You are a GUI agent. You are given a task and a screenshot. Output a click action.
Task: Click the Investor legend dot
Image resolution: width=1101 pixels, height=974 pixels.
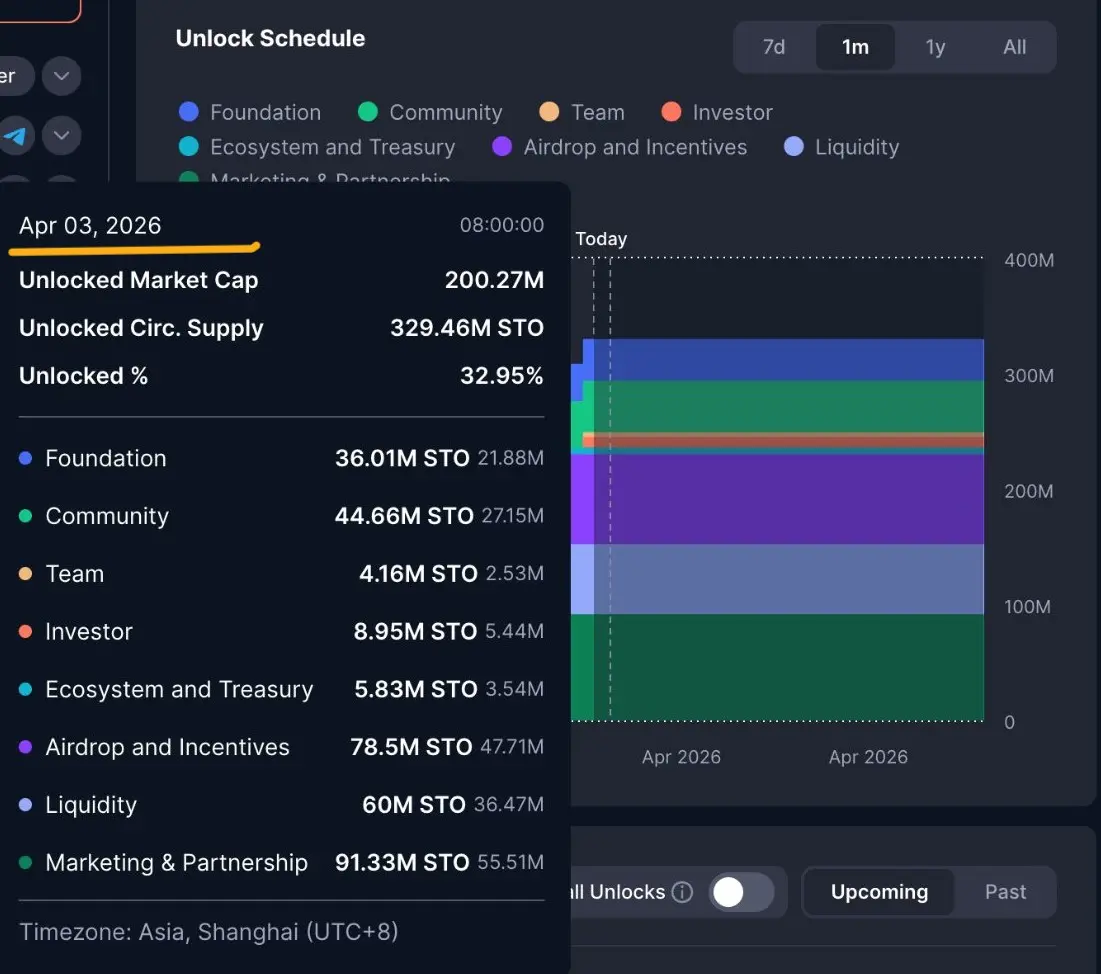pos(671,112)
